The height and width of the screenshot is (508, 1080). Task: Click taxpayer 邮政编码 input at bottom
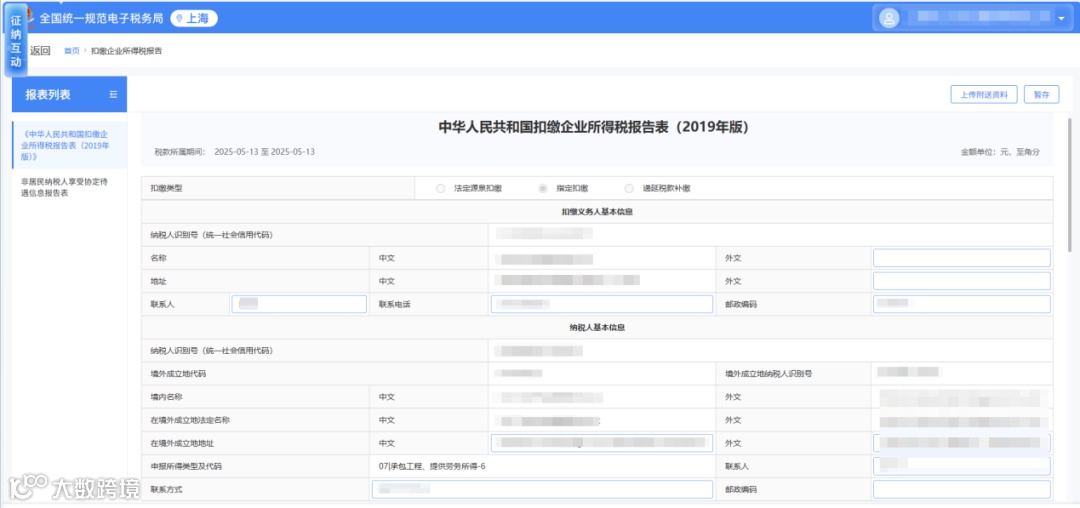coord(962,489)
